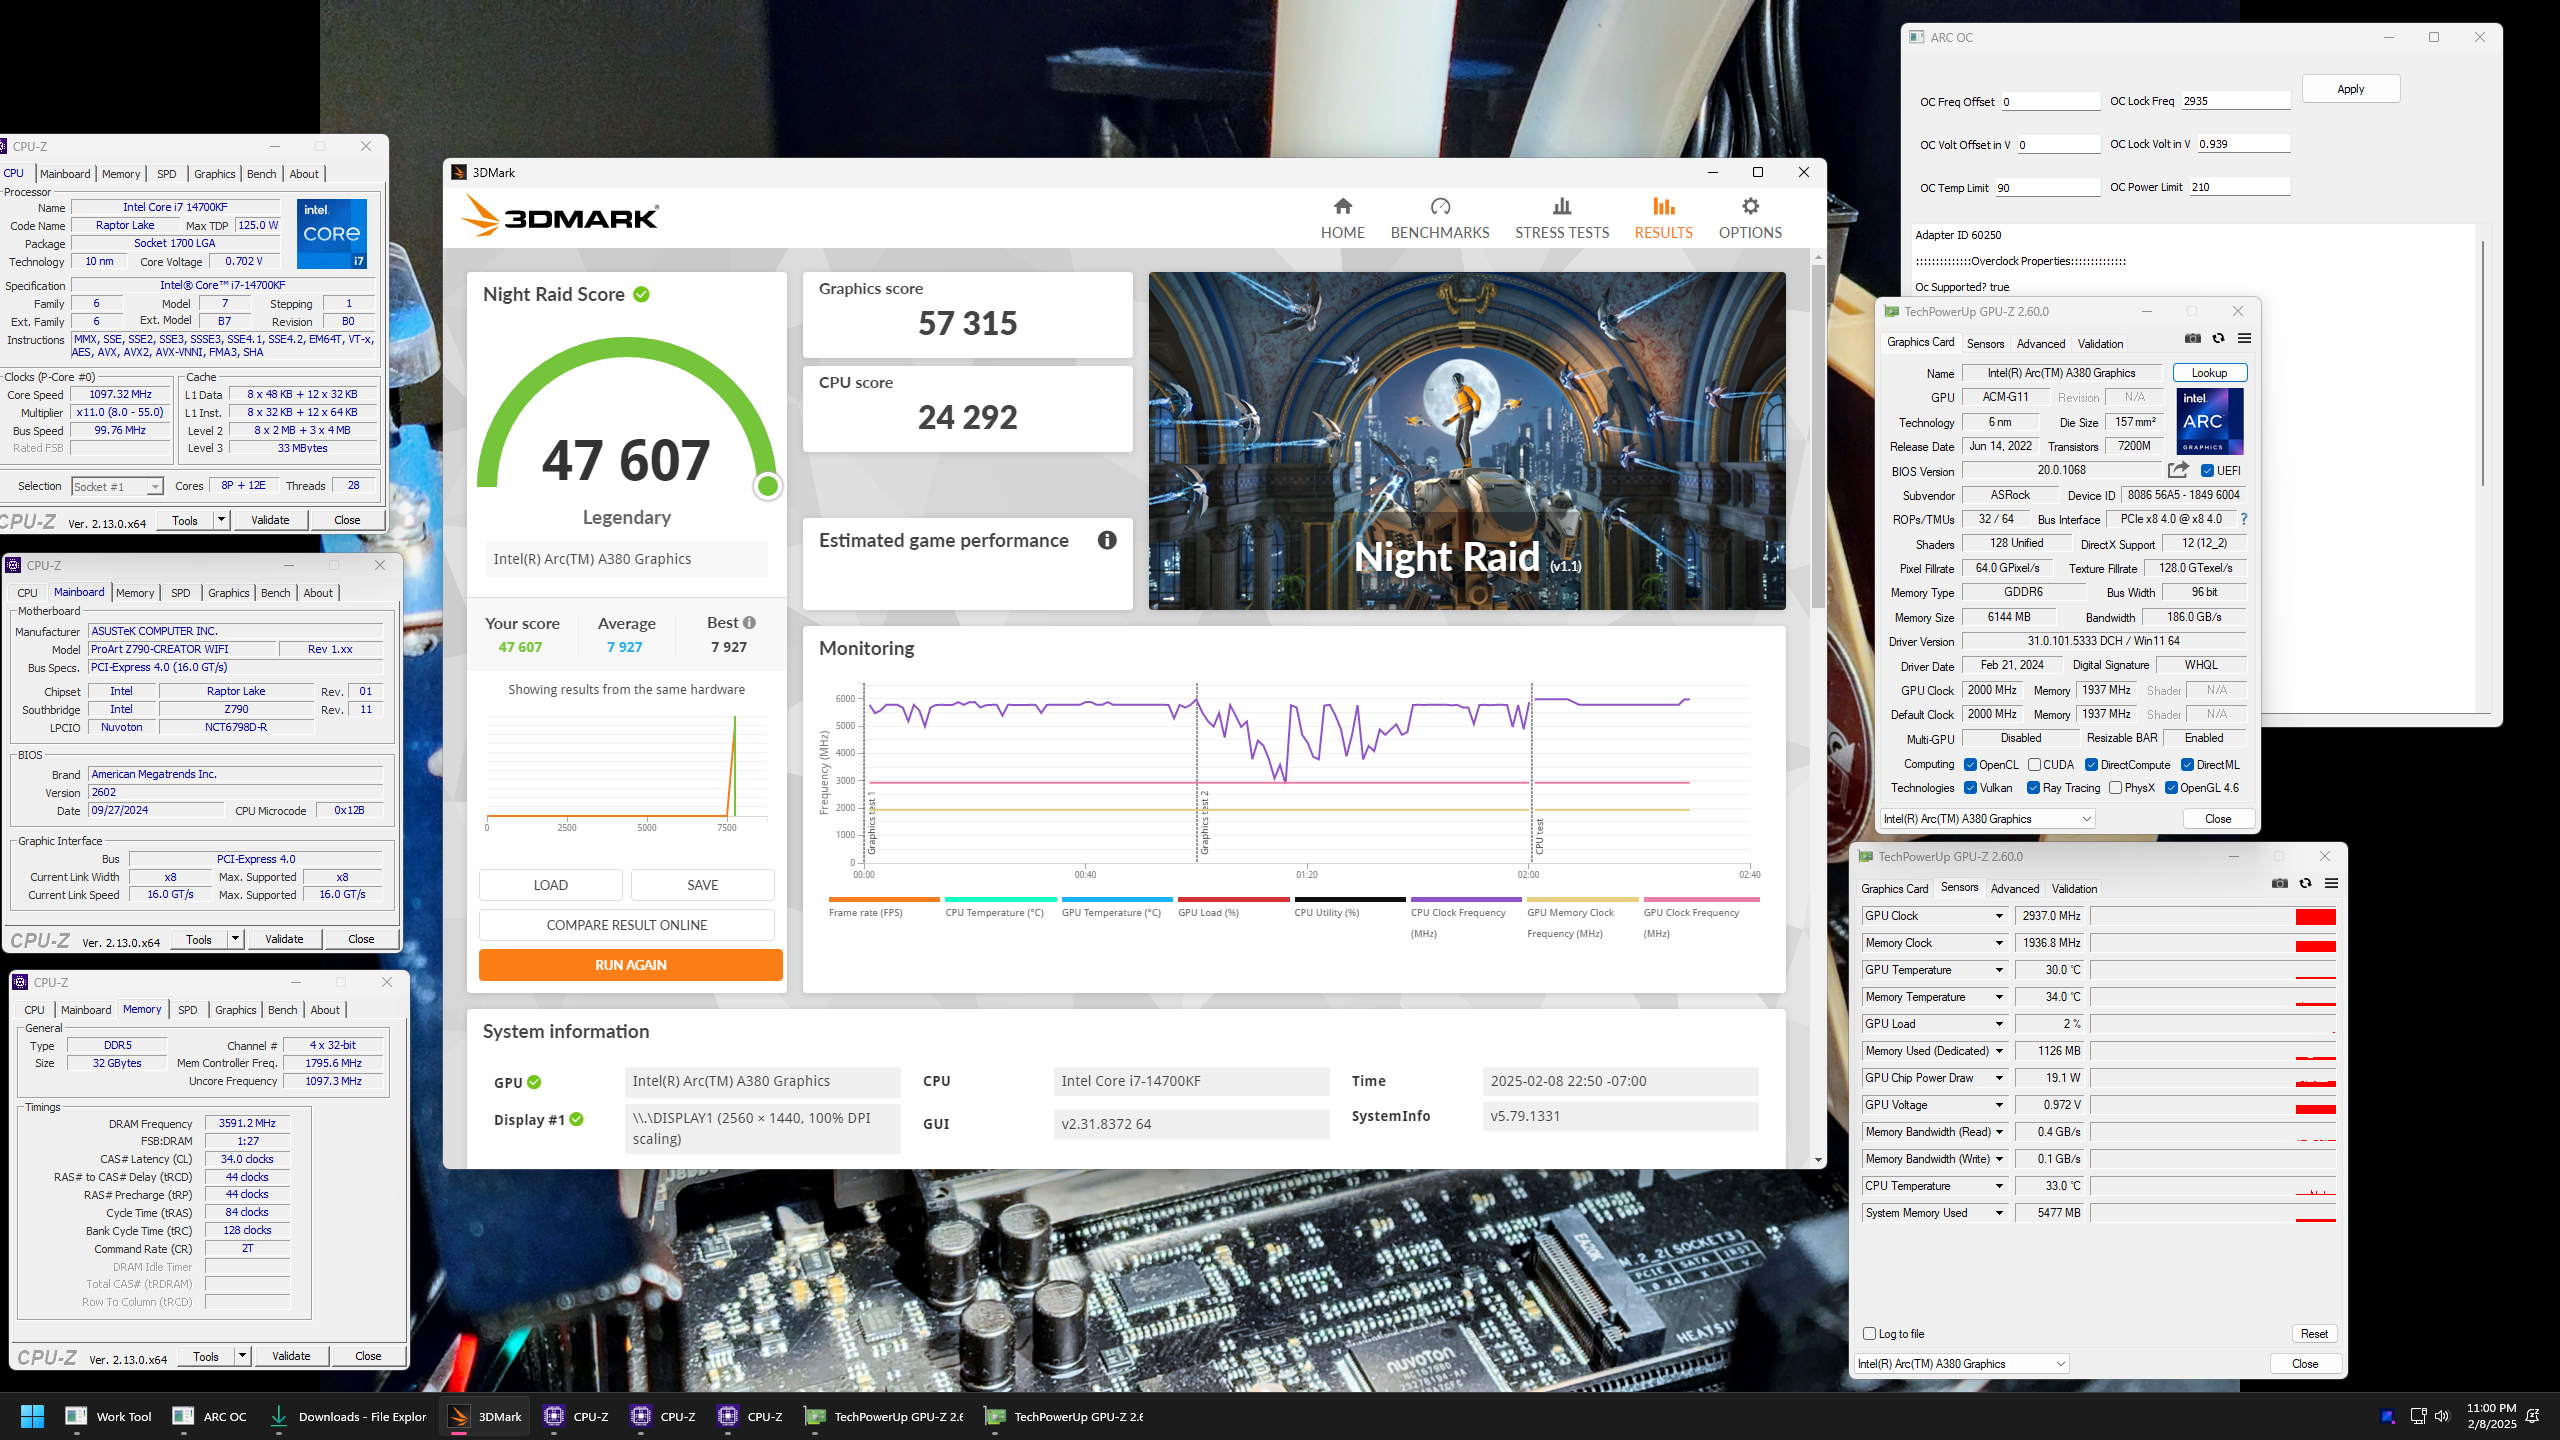
Task: Expand the Tools arrow in CPU-Z Memory window
Action: (x=242, y=1356)
